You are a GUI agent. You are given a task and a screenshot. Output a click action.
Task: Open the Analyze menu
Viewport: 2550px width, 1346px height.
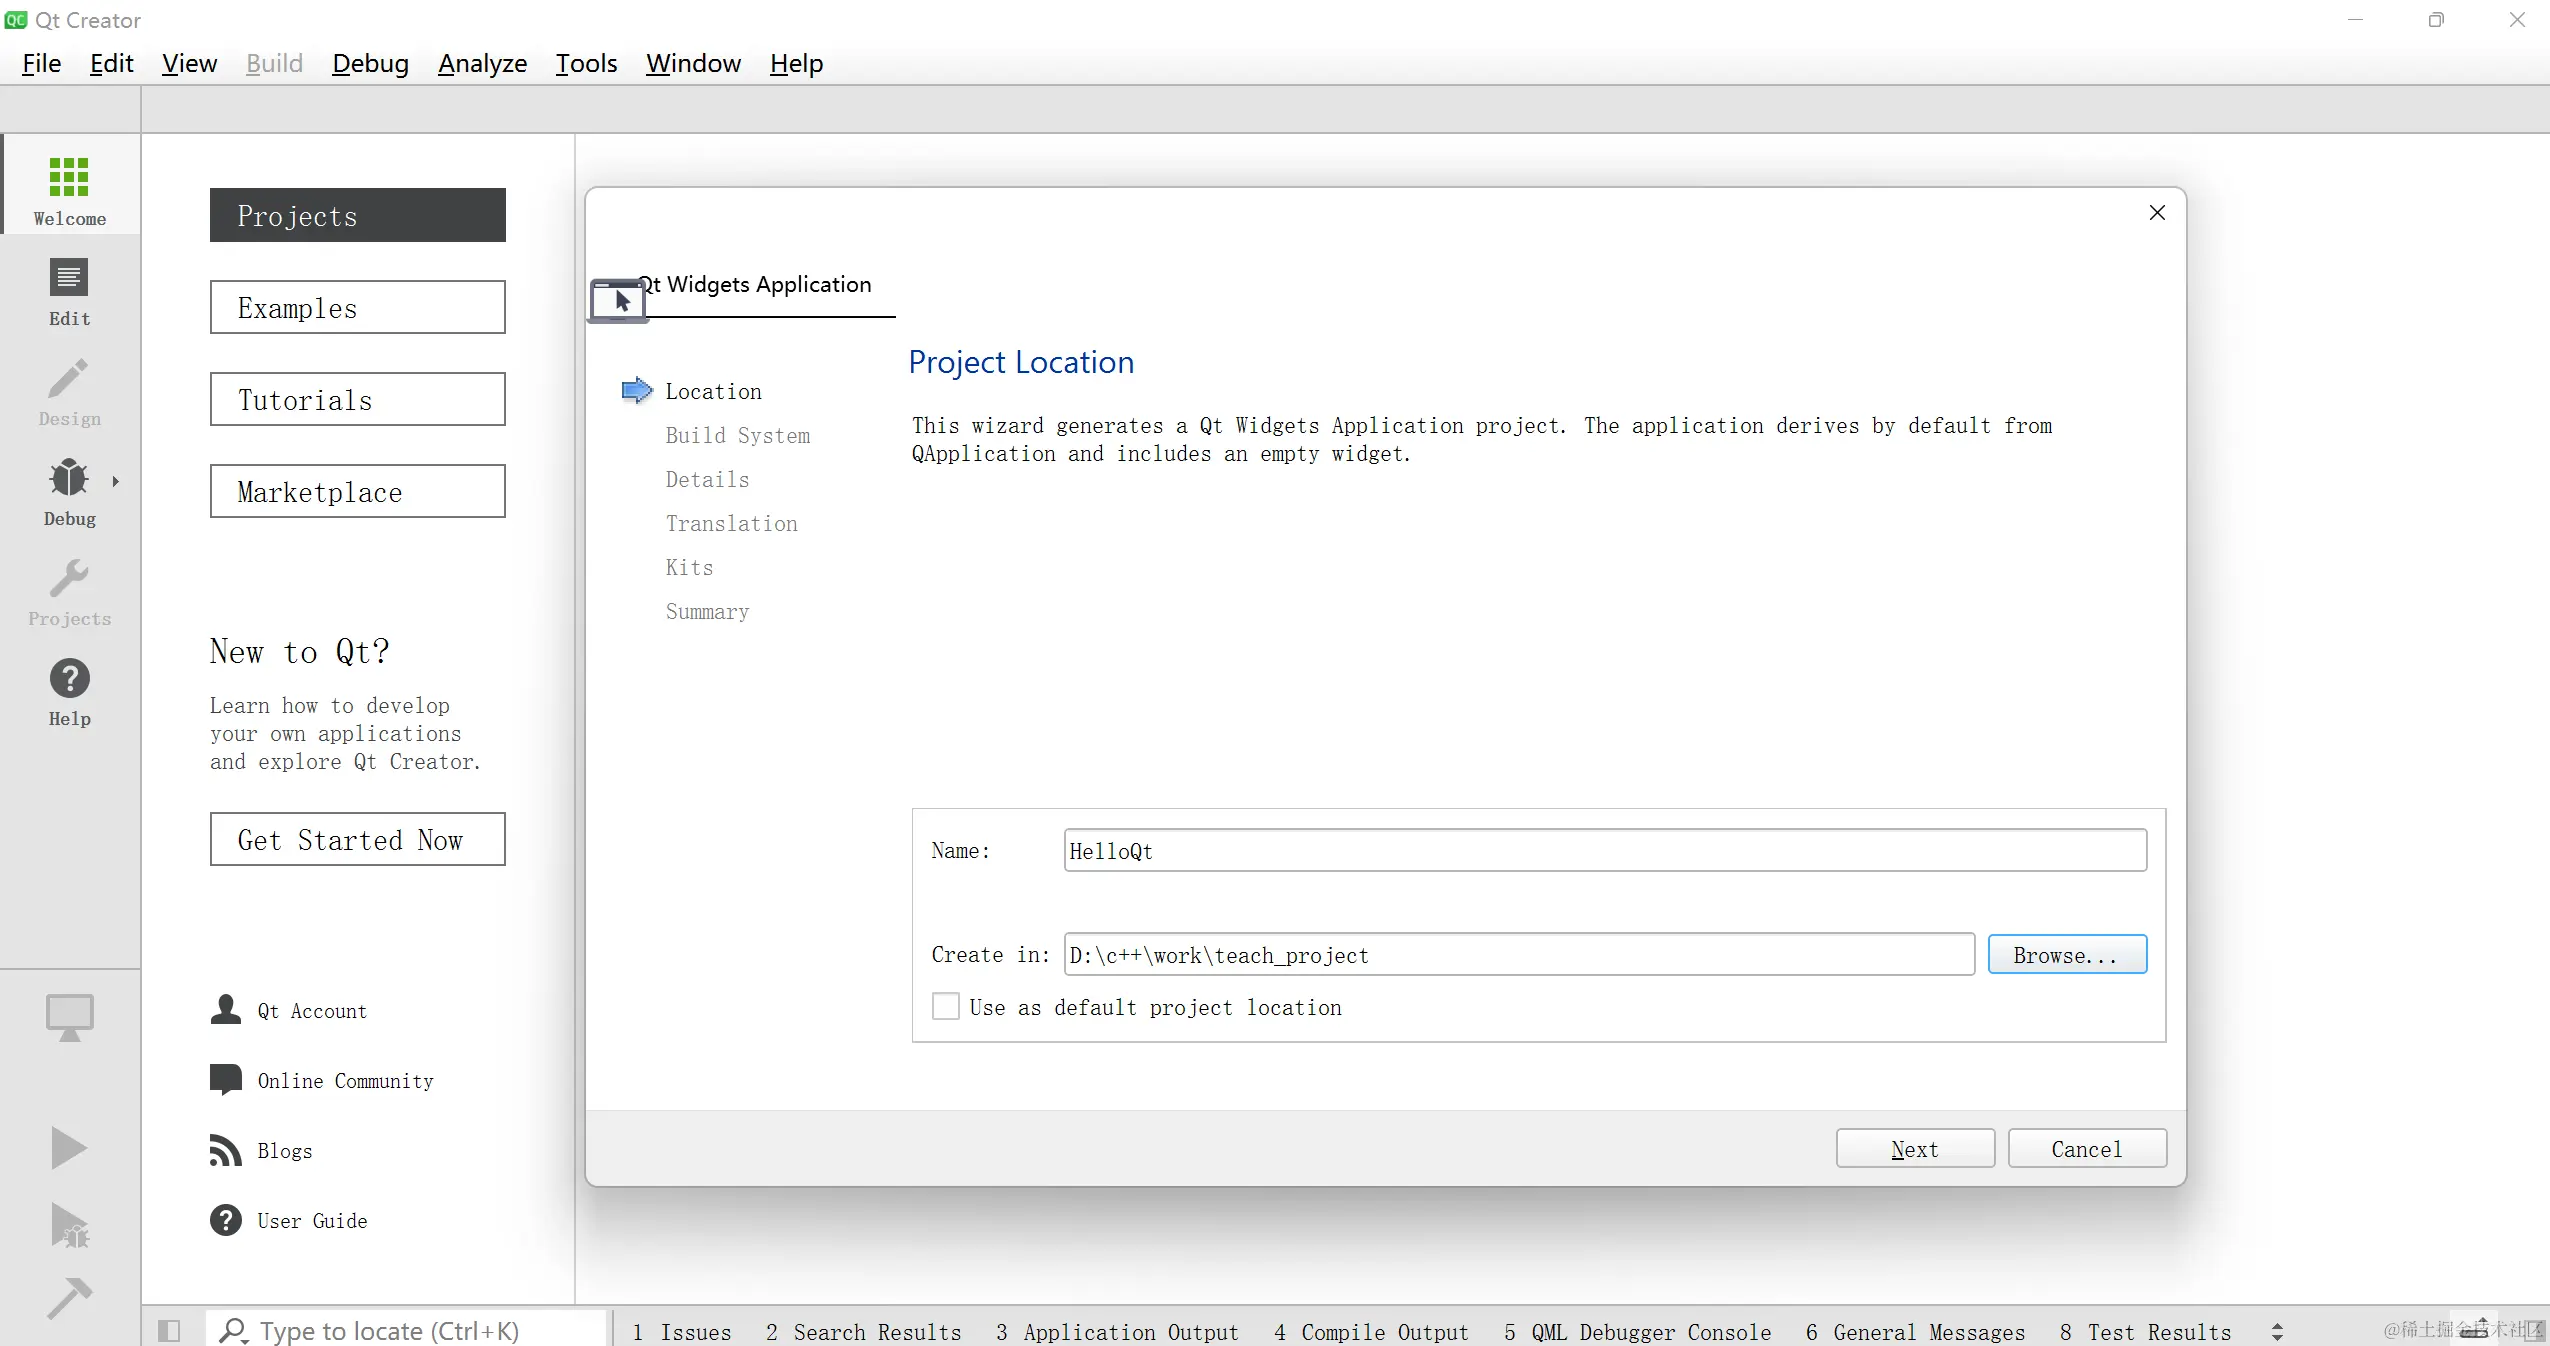click(482, 64)
